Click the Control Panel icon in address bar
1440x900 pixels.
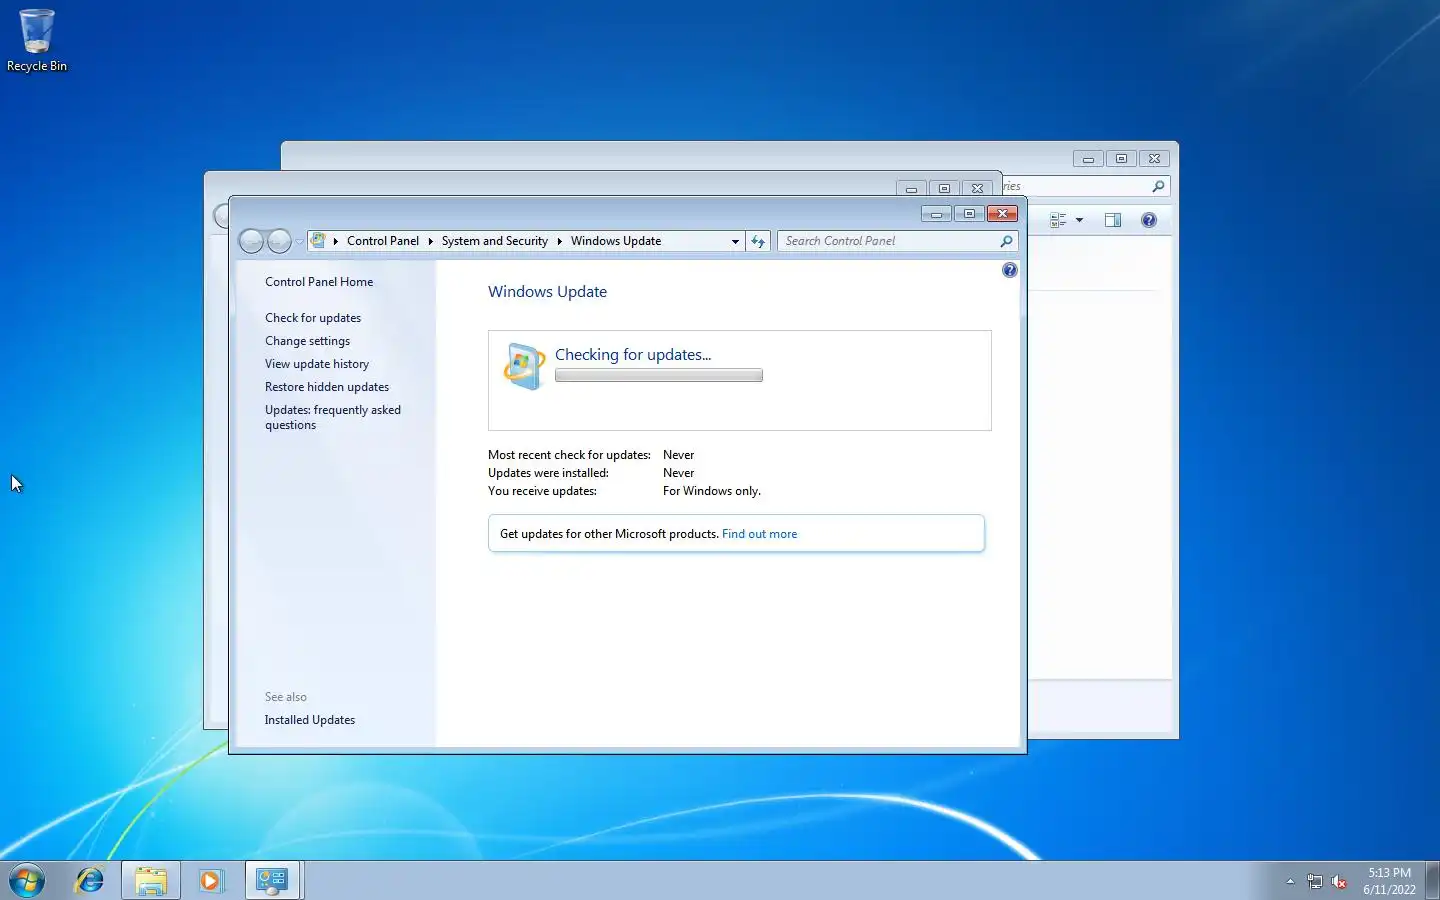(x=318, y=240)
